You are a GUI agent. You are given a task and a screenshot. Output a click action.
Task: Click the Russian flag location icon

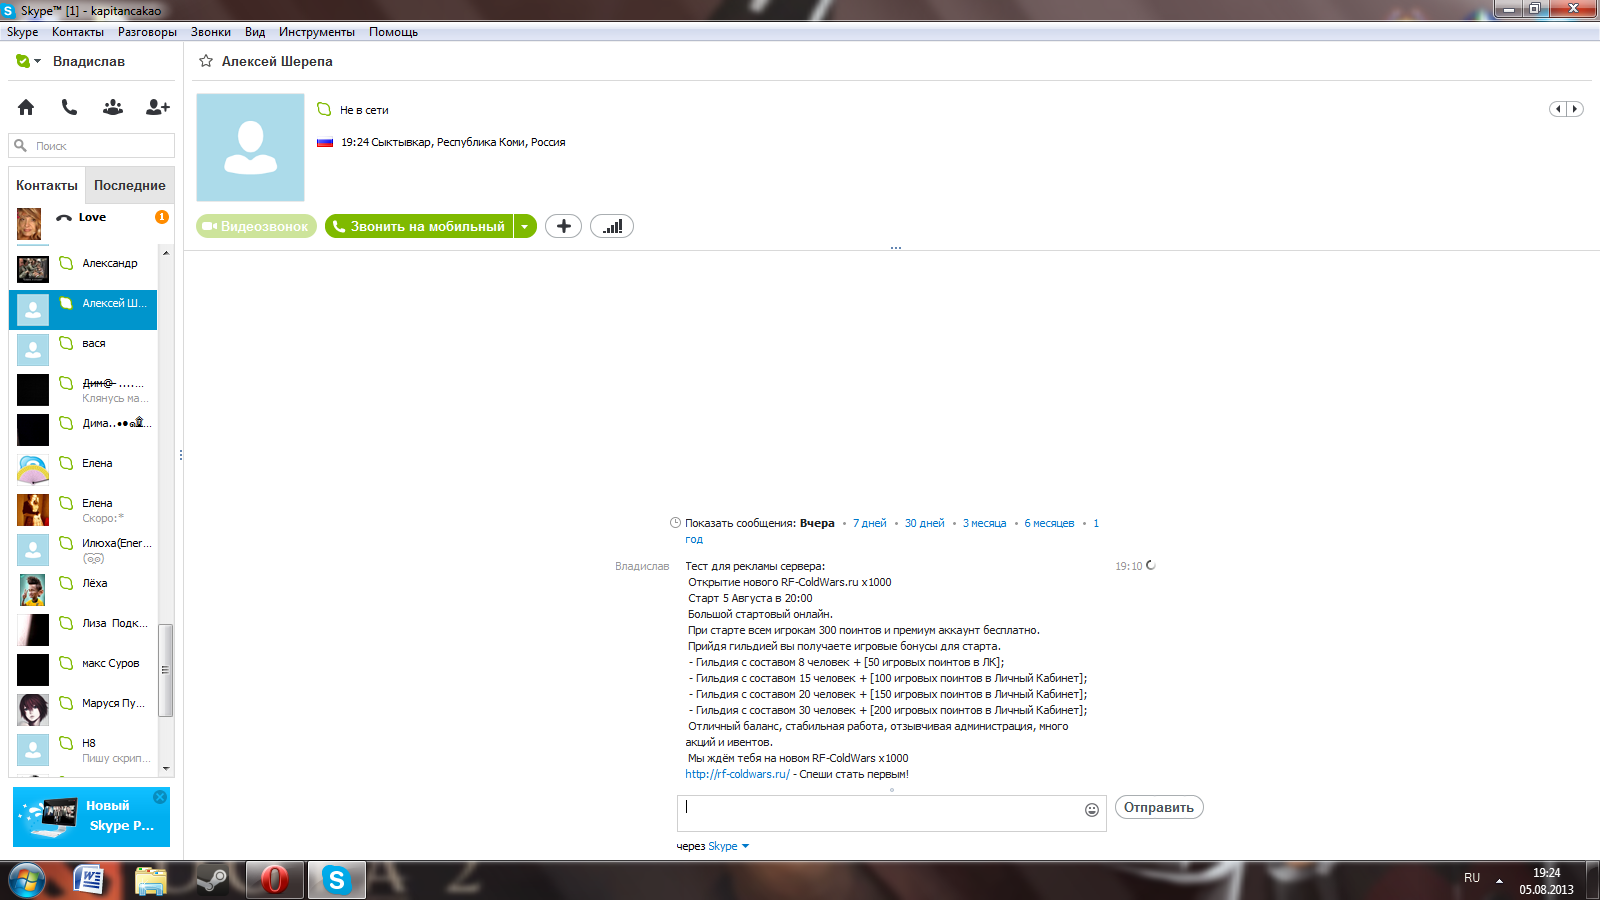[x=325, y=142]
